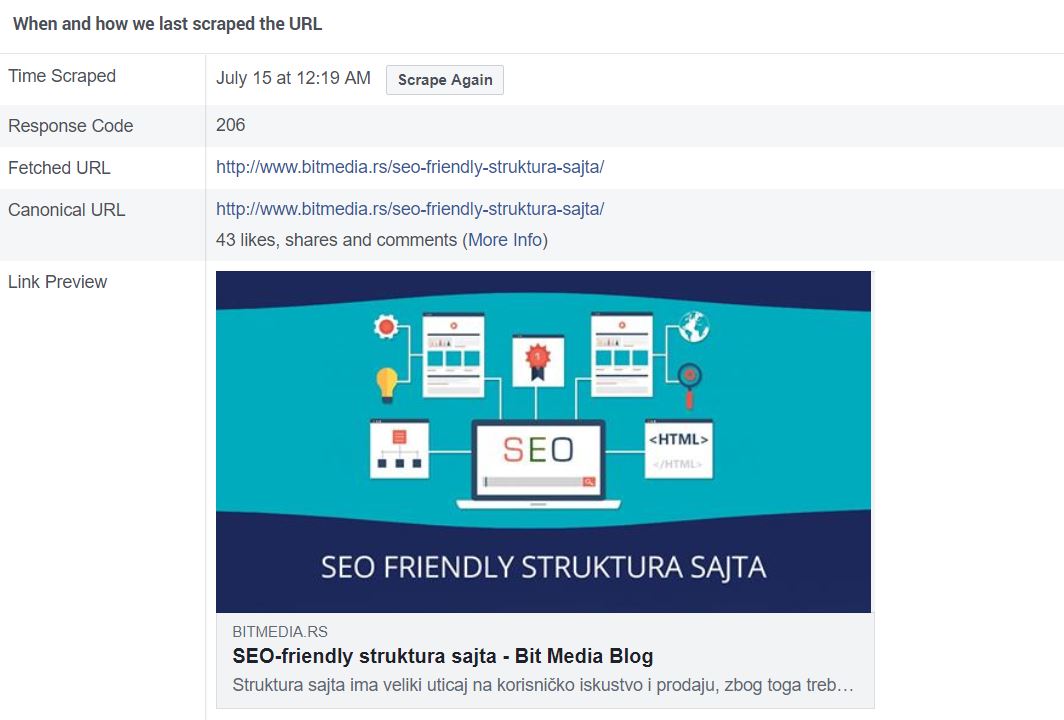Open the More Info link
This screenshot has width=1064, height=720.
(505, 240)
